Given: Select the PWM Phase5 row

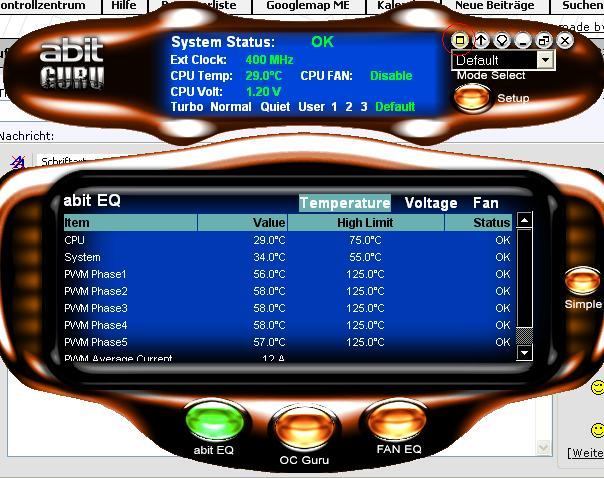Looking at the screenshot, I should (x=288, y=342).
